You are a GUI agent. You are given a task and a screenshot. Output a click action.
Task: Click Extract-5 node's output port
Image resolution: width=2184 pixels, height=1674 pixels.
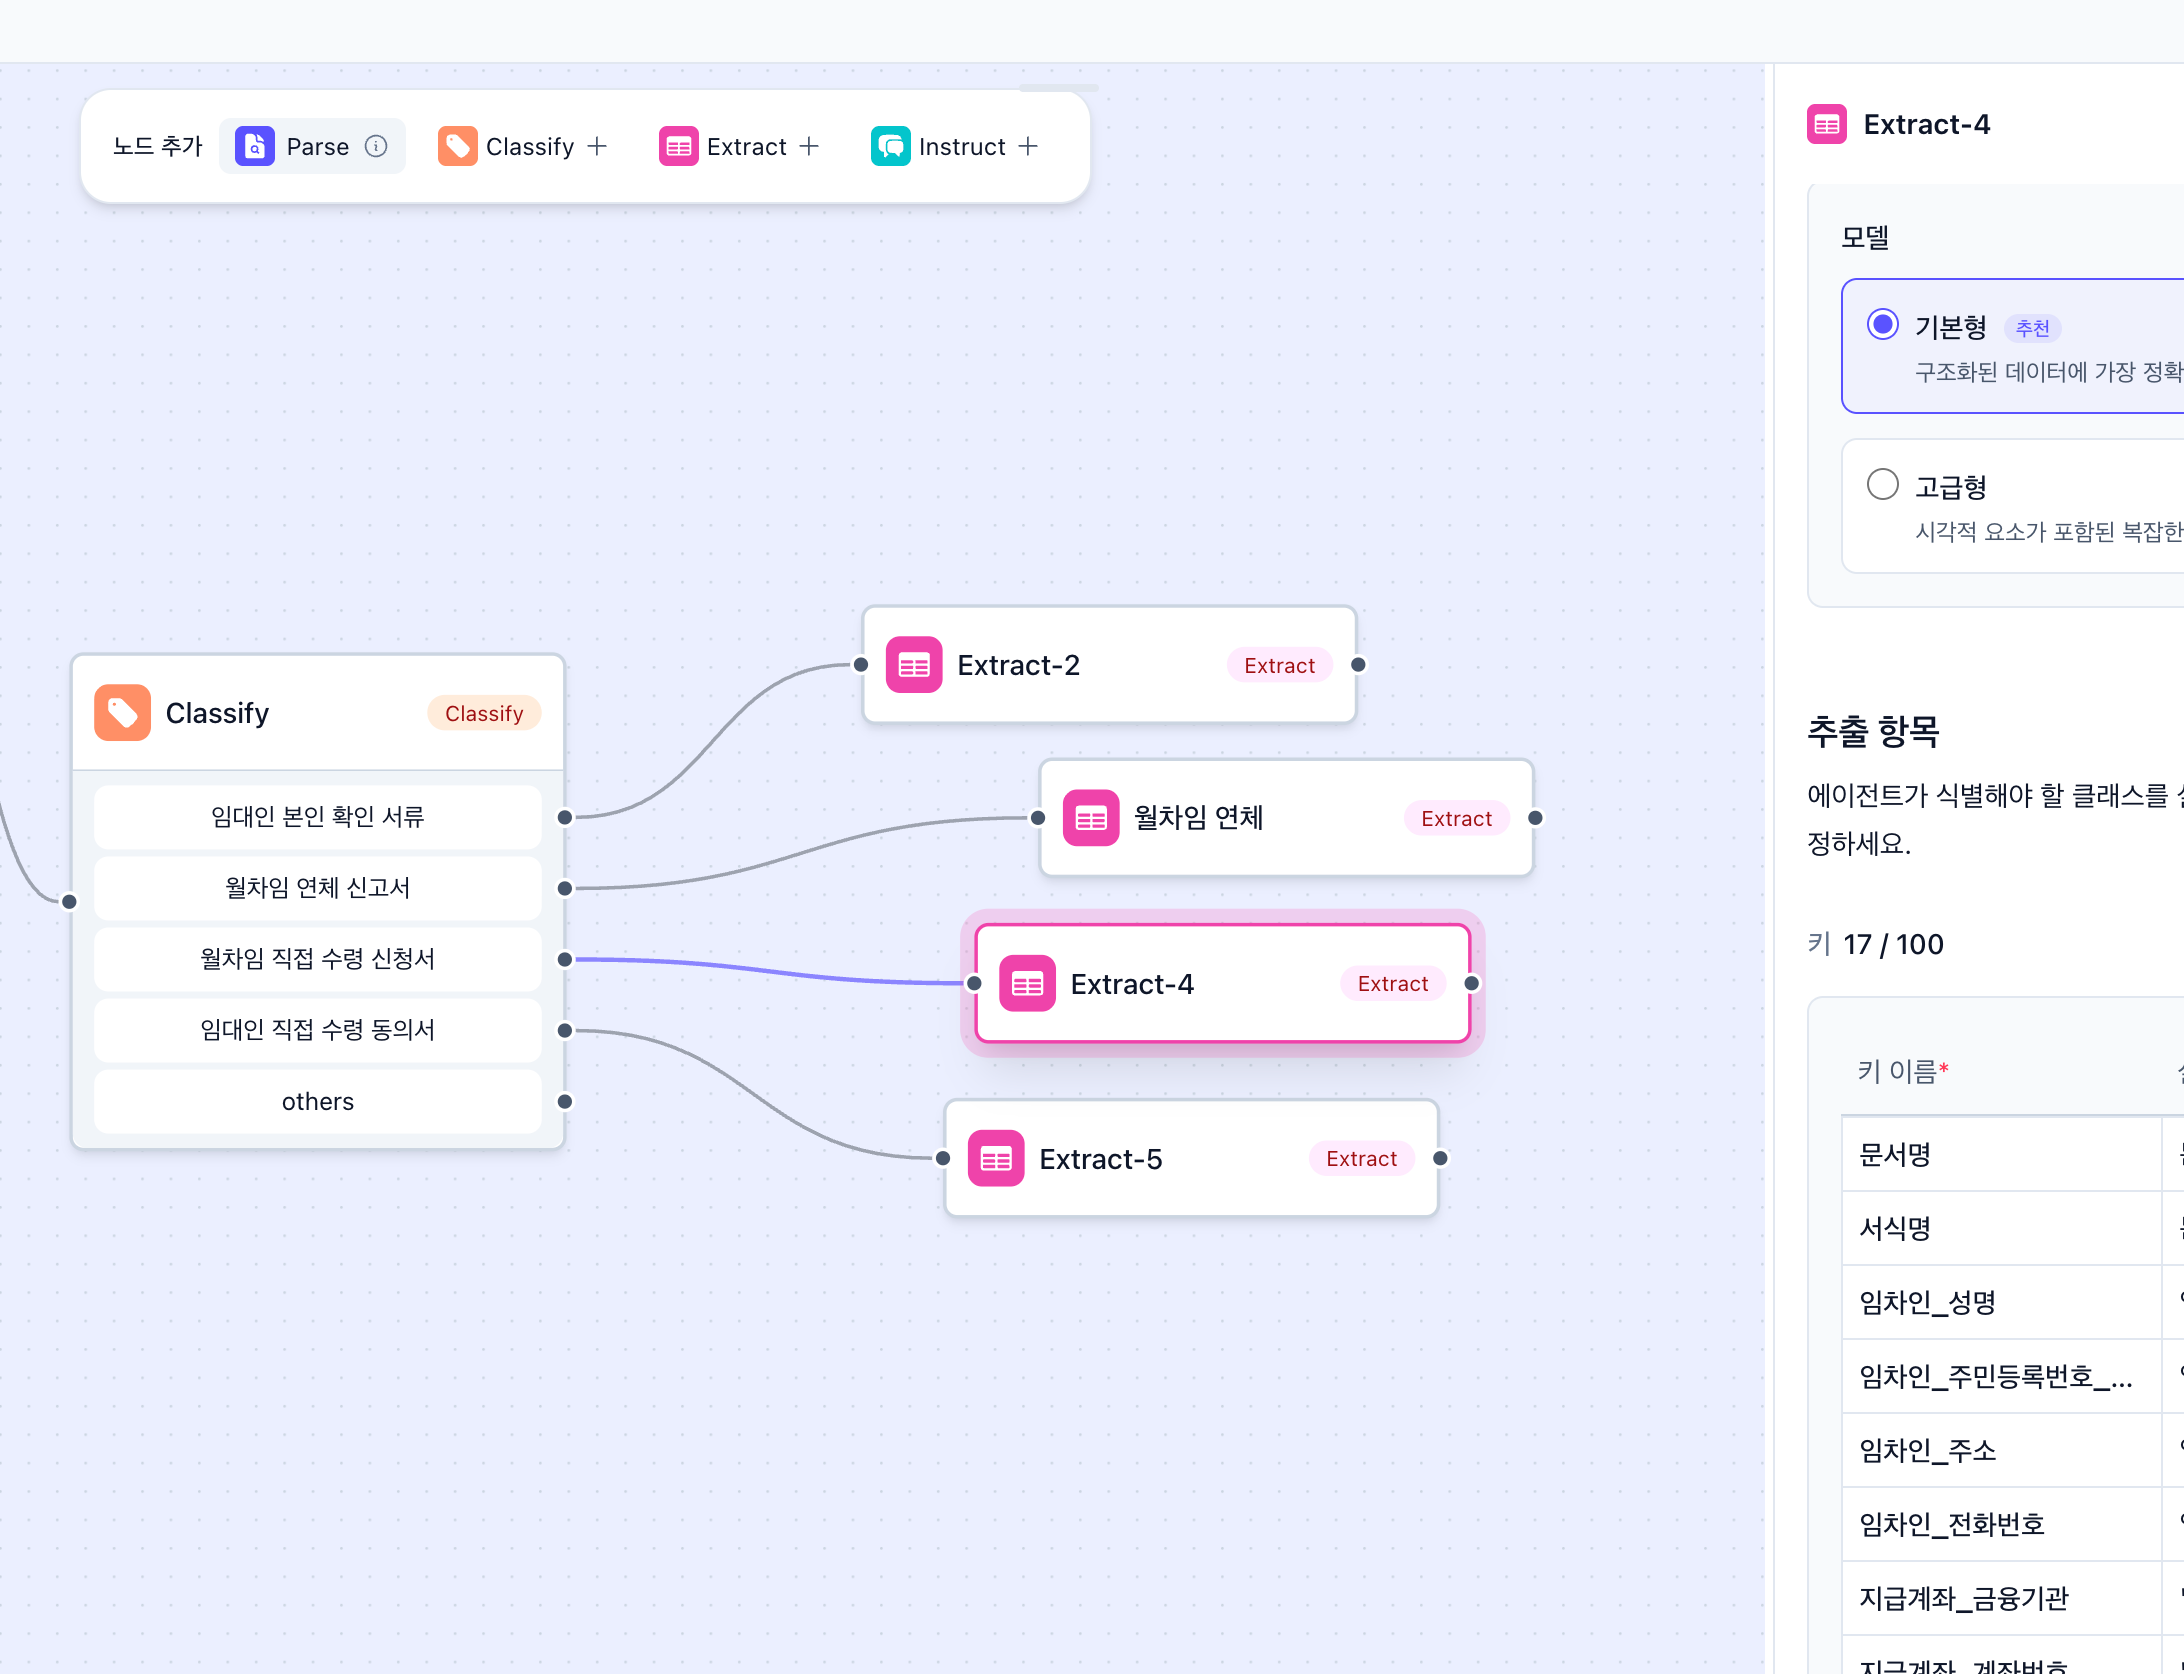(1441, 1159)
